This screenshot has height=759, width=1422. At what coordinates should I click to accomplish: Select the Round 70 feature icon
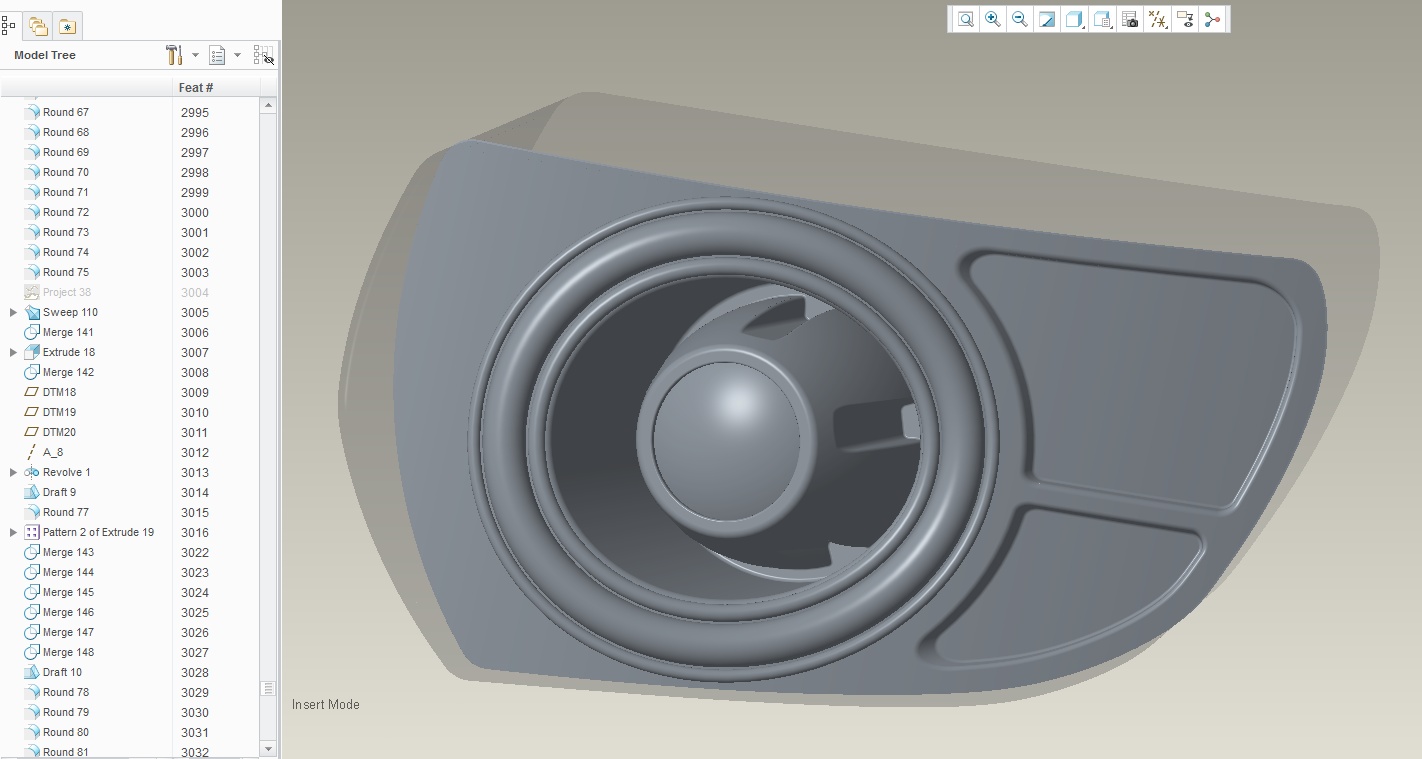[31, 172]
